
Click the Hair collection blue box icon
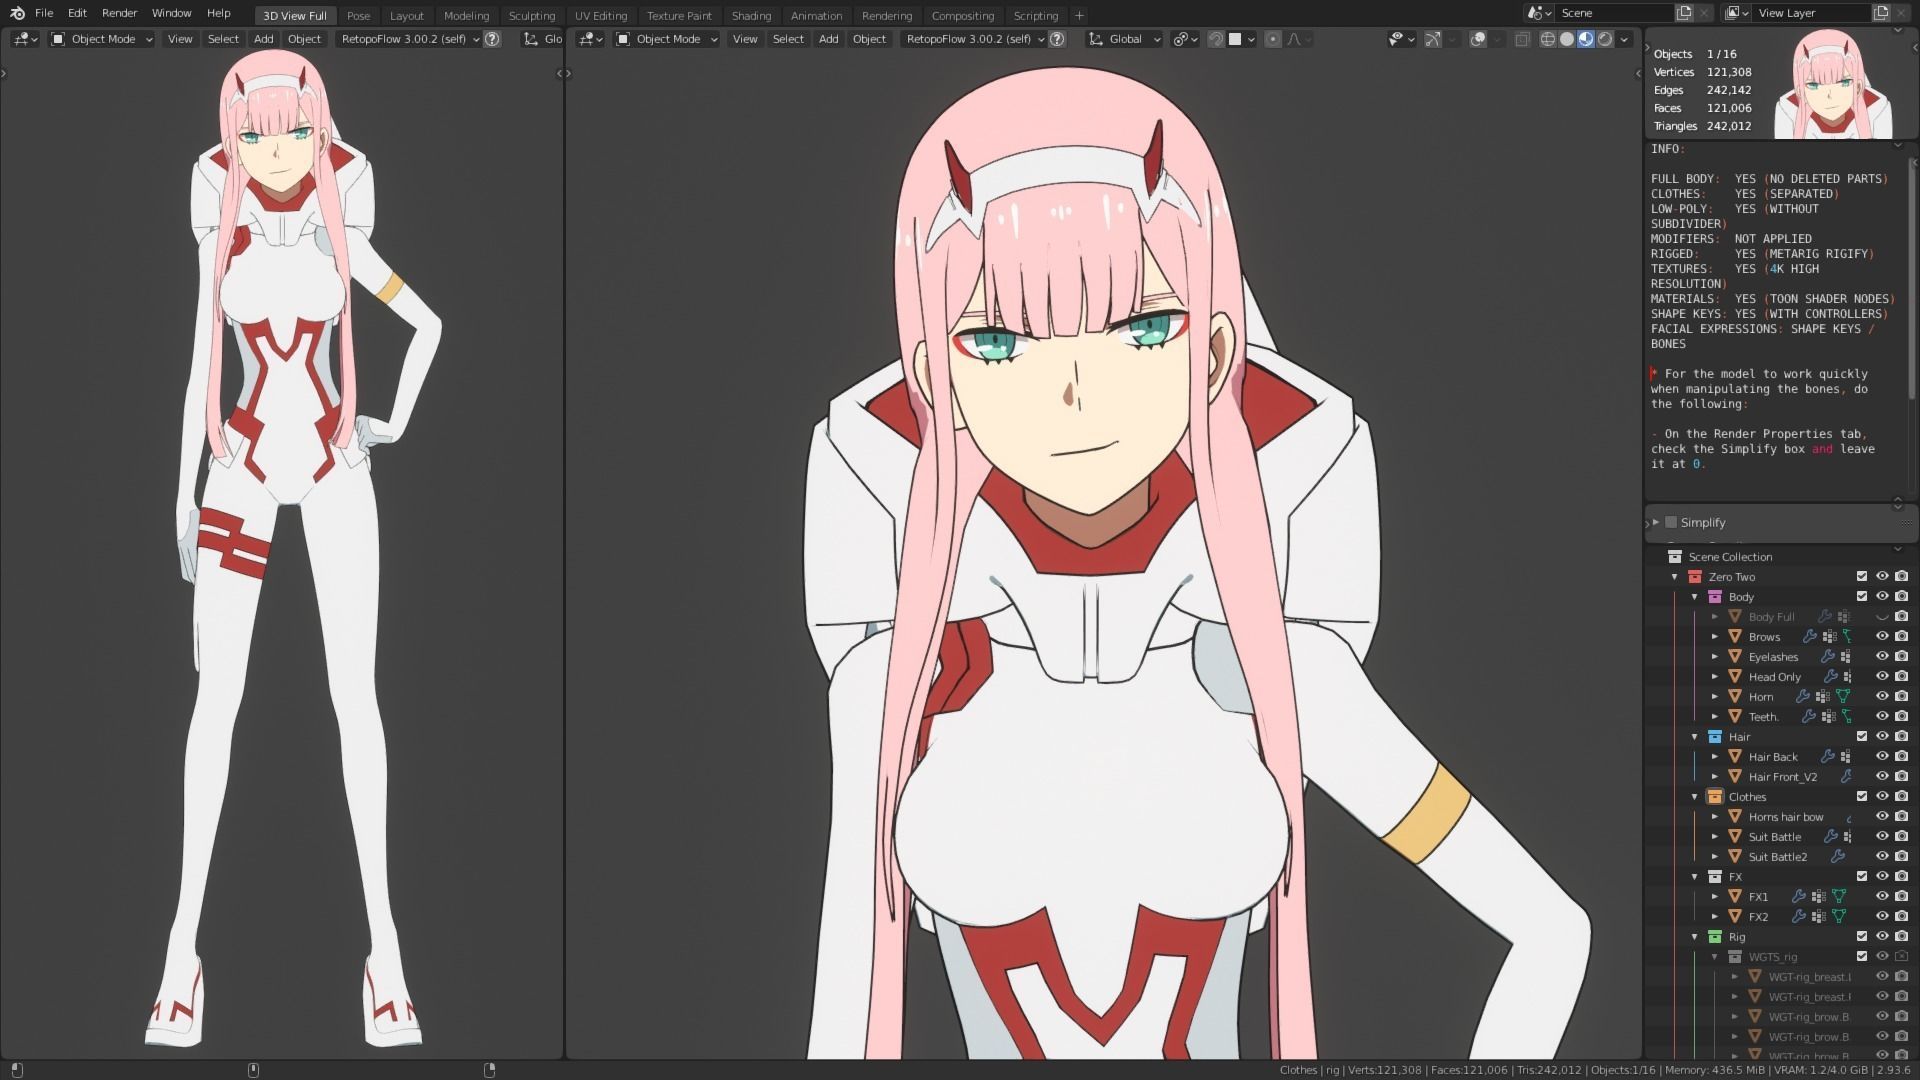(1715, 736)
